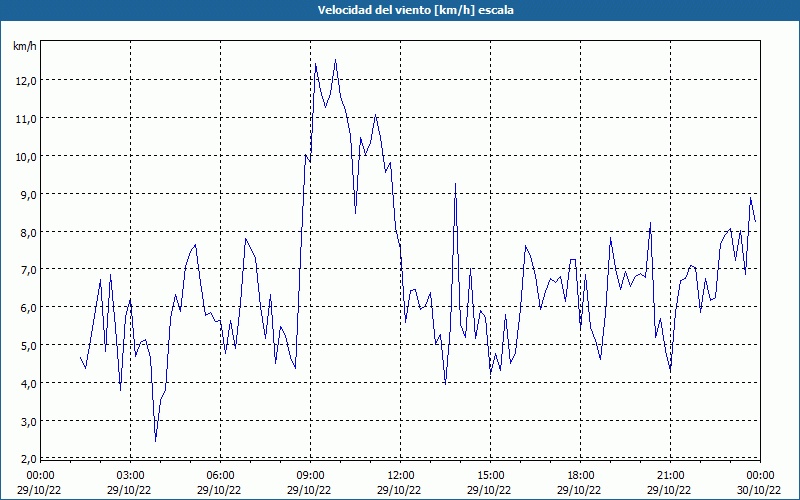Screen dimensions: 800x500
Task: Click the '29/10/22' date under 03:00
Action: (x=129, y=490)
